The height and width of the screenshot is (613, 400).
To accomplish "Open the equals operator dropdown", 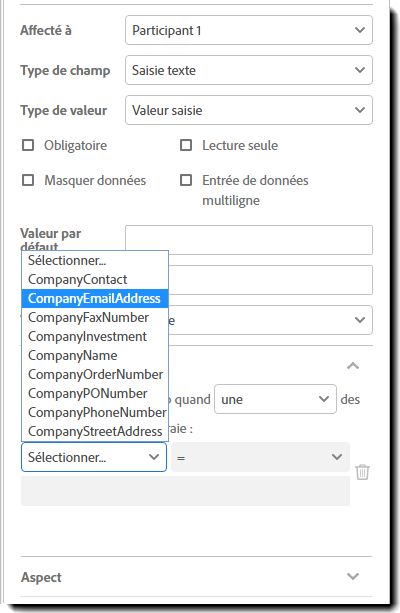I will pyautogui.click(x=260, y=457).
